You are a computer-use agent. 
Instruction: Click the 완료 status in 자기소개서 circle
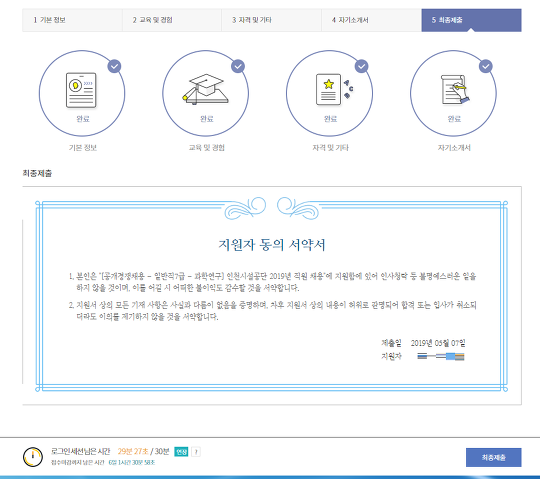(454, 119)
